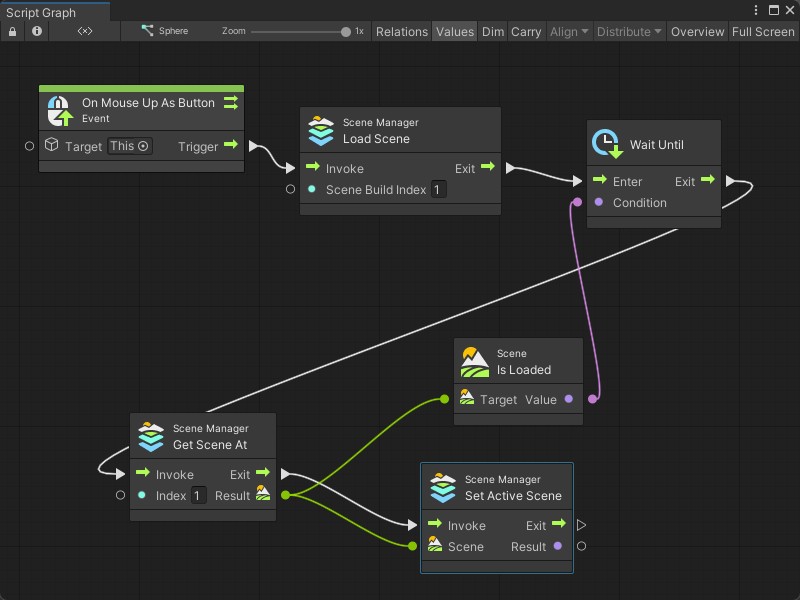Select the Scene Manager icon on Load Scene
Viewport: 800px width, 600px height.
click(x=320, y=129)
